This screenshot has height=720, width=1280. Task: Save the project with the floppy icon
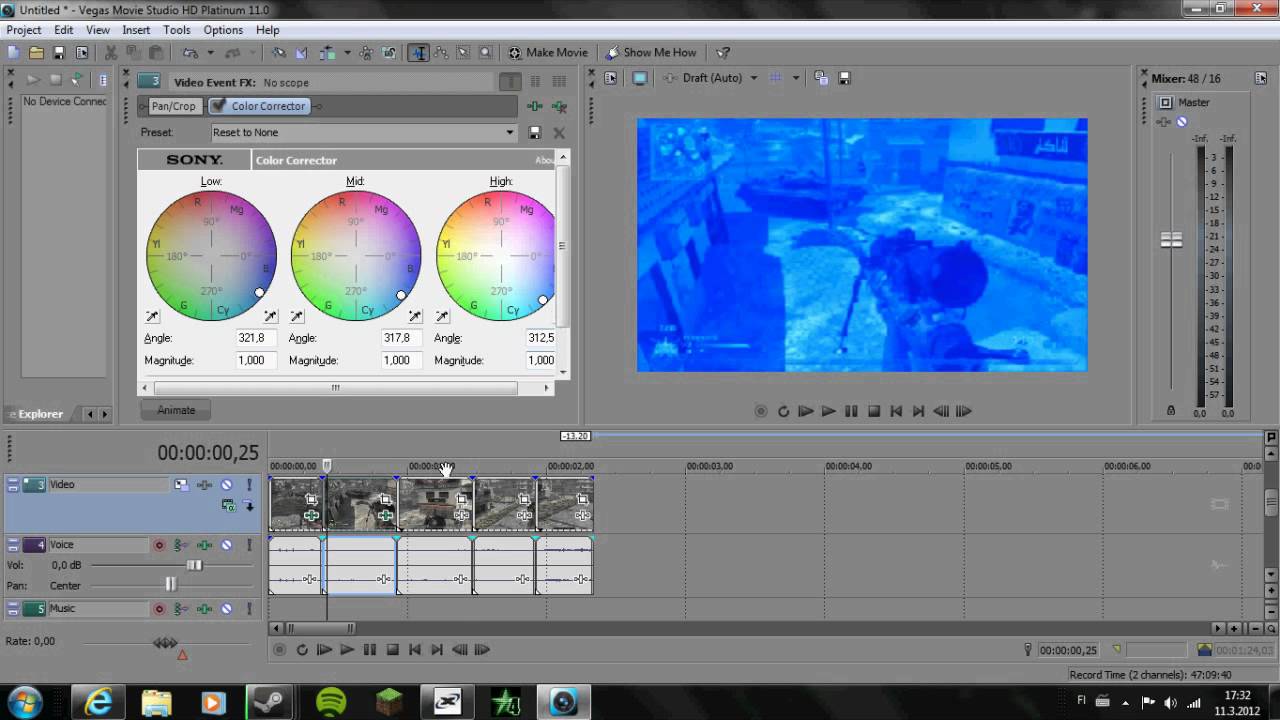click(59, 52)
